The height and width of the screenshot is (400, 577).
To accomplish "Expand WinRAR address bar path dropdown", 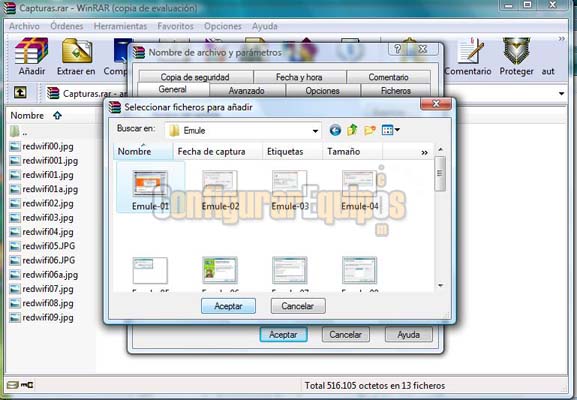I will (561, 93).
